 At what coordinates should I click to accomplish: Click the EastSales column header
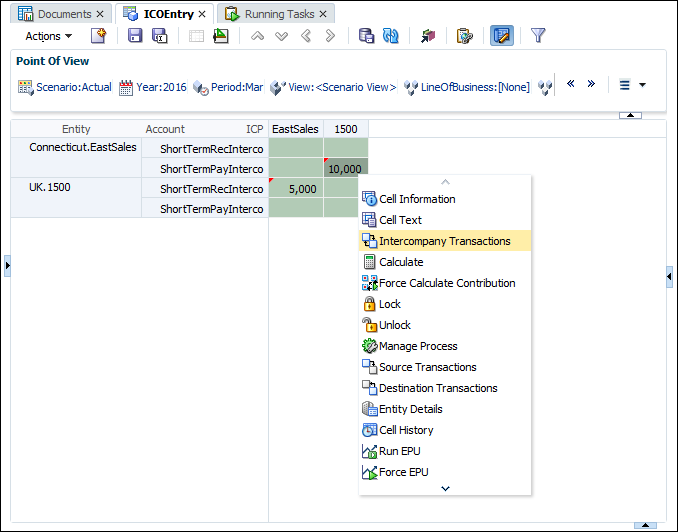pos(296,129)
